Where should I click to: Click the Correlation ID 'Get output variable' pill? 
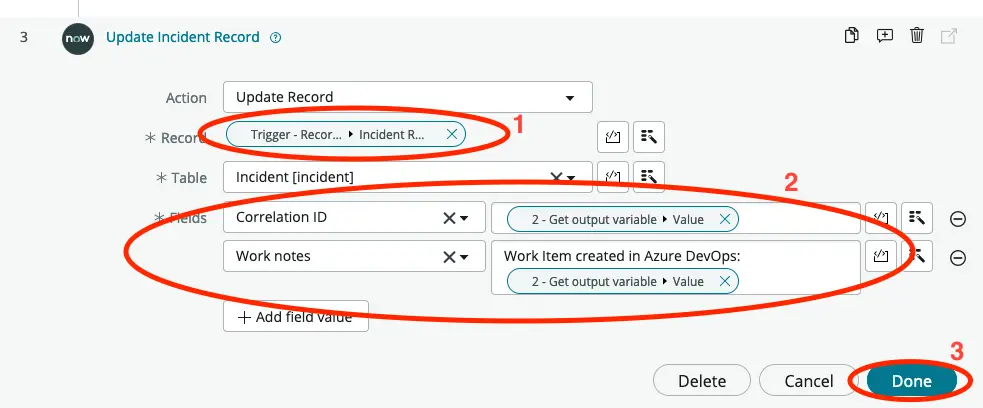(x=623, y=219)
